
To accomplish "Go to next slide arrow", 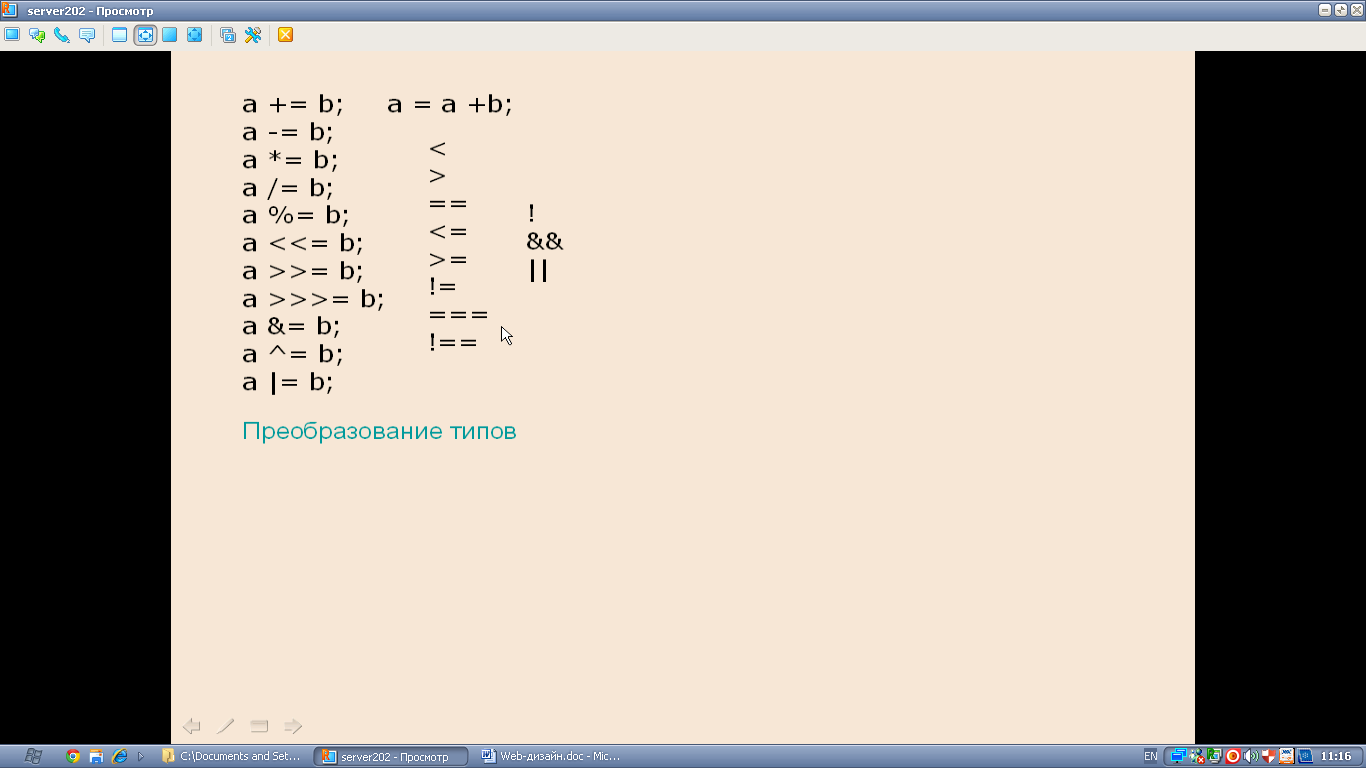I will tap(293, 726).
